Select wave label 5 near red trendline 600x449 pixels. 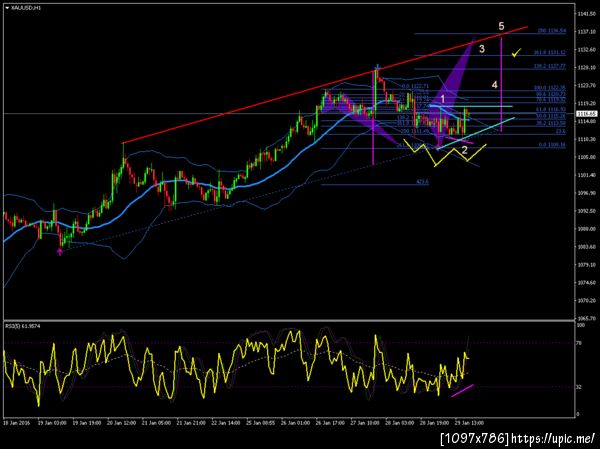[x=501, y=26]
